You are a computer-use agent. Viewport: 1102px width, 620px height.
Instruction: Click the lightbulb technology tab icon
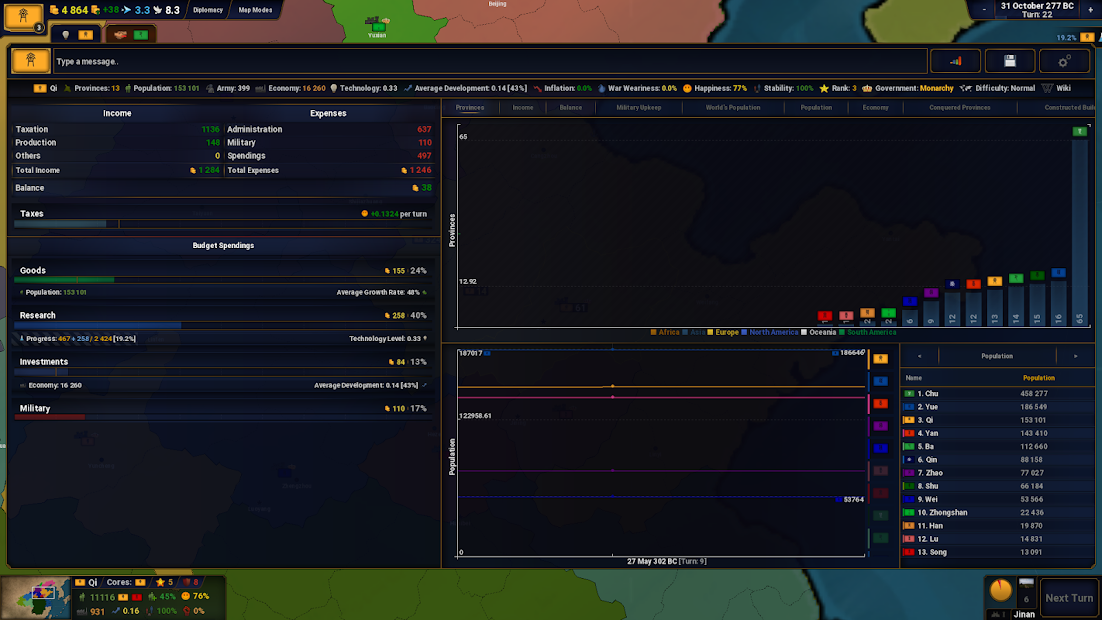(x=66, y=35)
